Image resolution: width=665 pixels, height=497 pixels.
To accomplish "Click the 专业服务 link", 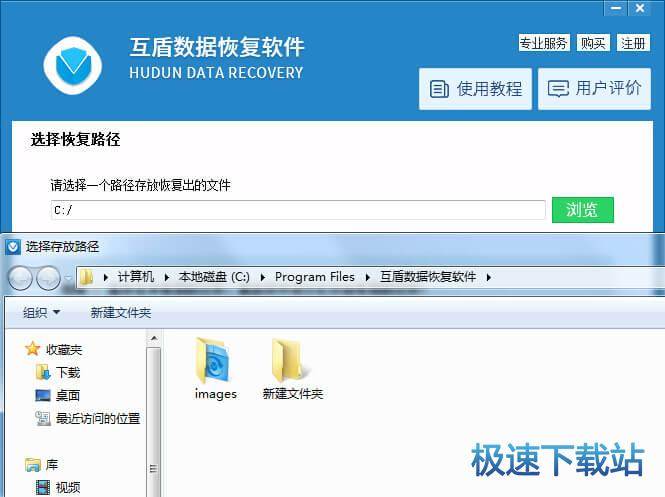I will [x=544, y=43].
